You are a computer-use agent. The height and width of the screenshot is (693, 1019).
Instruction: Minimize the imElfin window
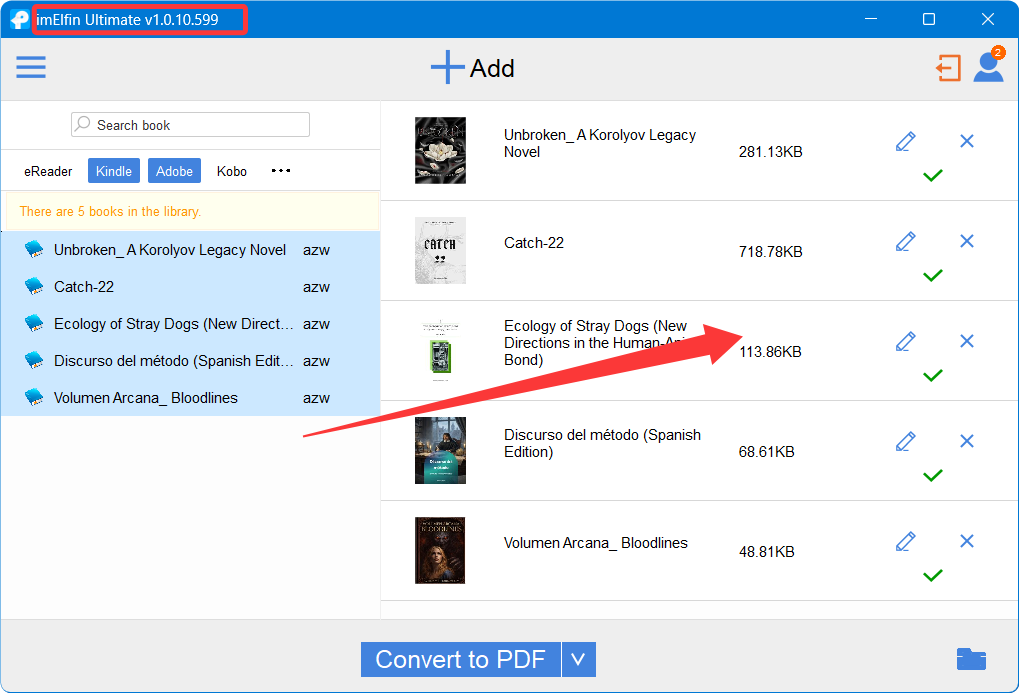(871, 20)
